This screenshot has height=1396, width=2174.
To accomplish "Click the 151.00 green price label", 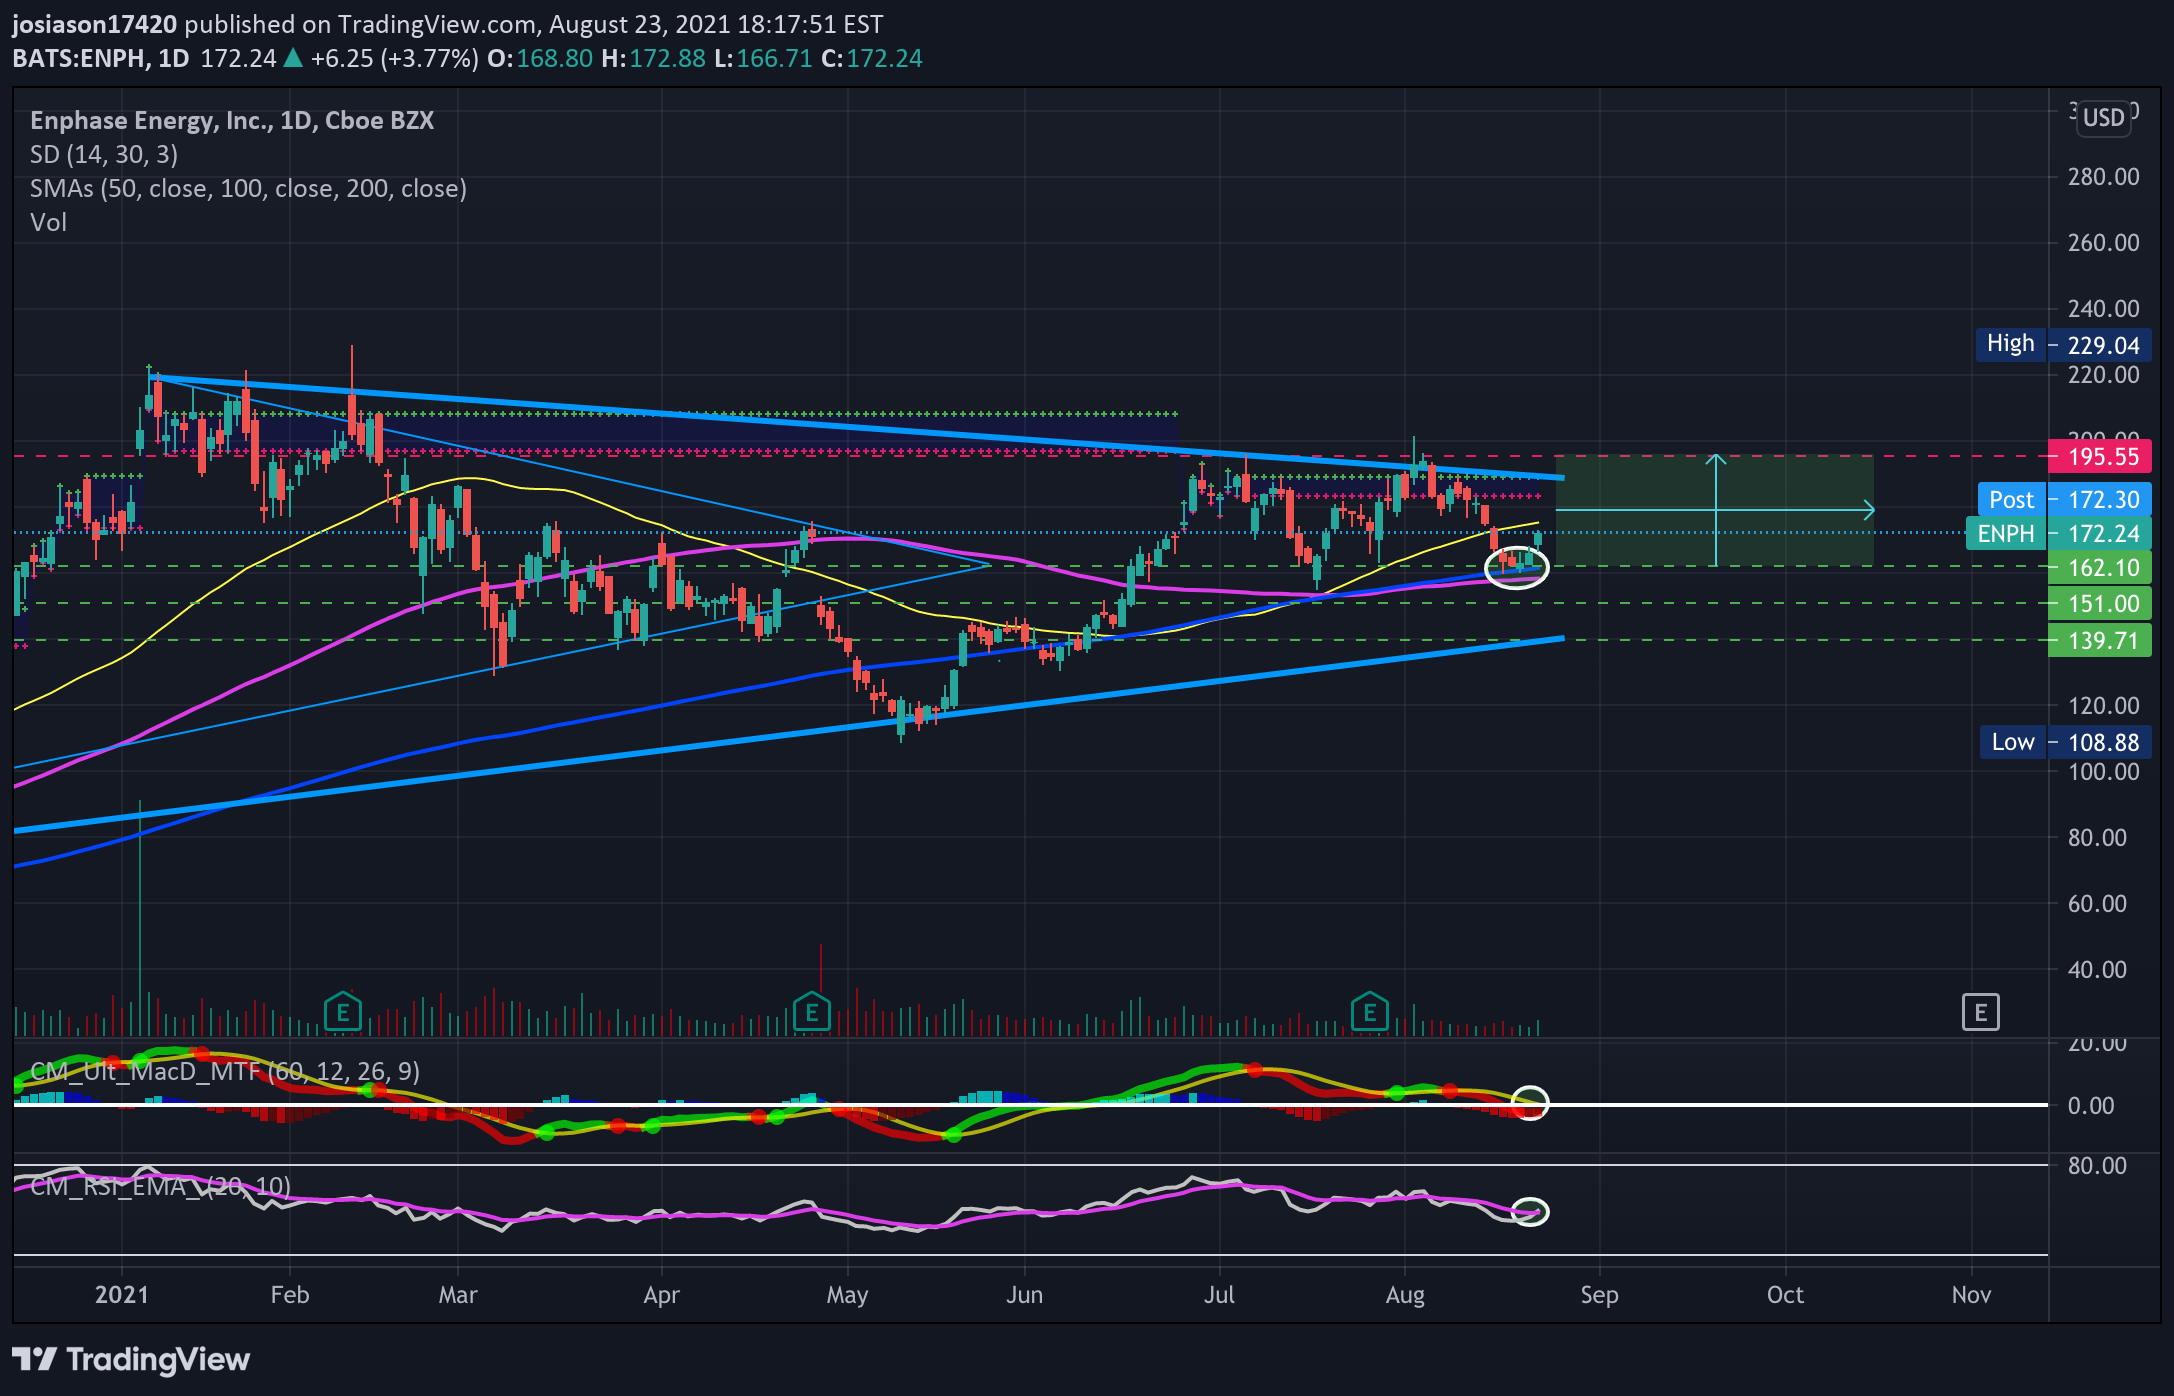I will pos(2099,604).
